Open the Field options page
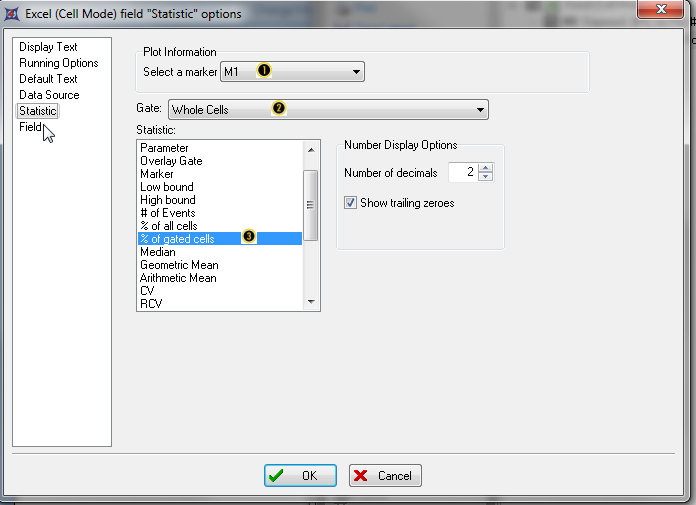 coord(30,127)
